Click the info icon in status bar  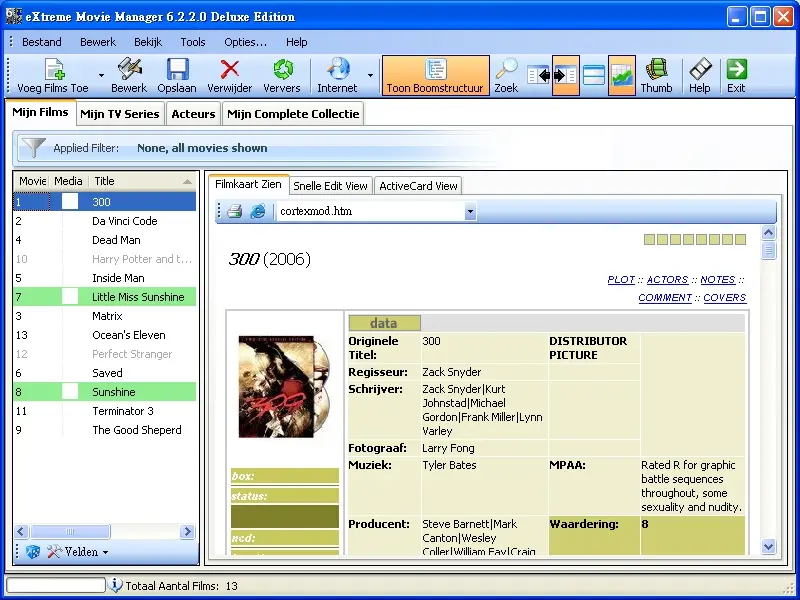click(115, 585)
